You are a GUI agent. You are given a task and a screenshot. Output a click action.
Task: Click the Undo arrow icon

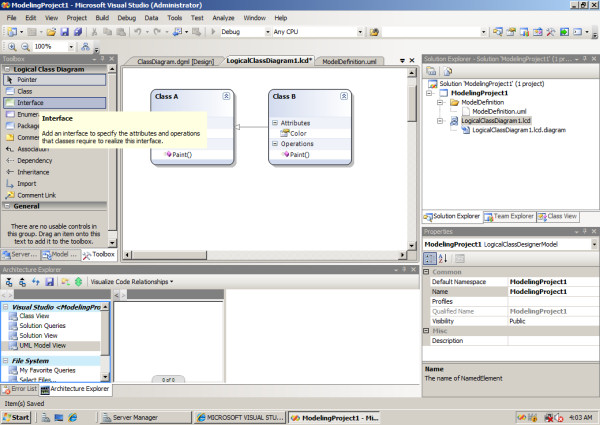[x=138, y=32]
